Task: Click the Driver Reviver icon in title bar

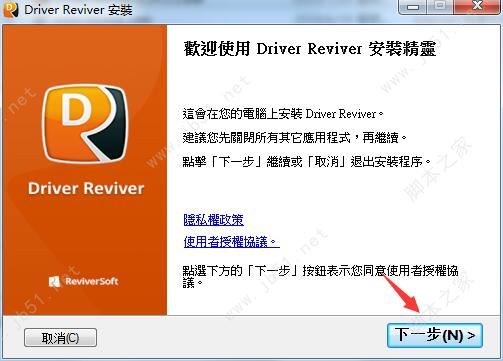Action: [x=10, y=10]
